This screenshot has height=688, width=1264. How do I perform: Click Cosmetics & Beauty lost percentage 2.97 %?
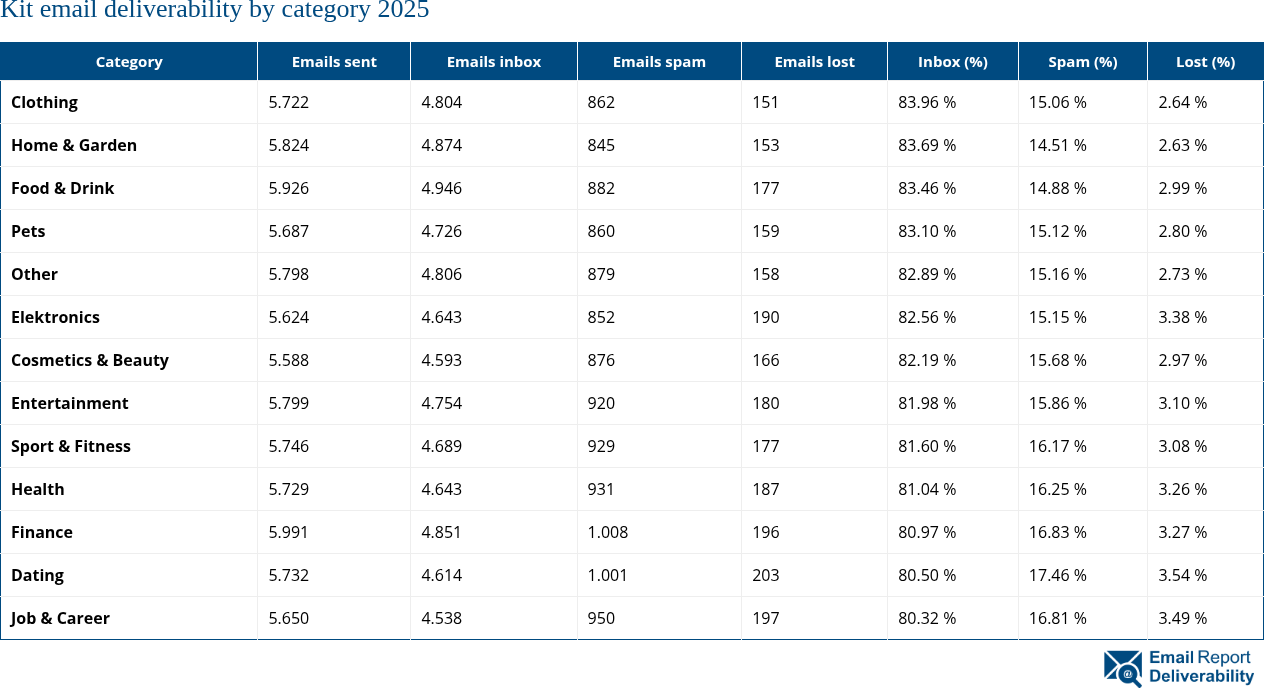[1183, 360]
